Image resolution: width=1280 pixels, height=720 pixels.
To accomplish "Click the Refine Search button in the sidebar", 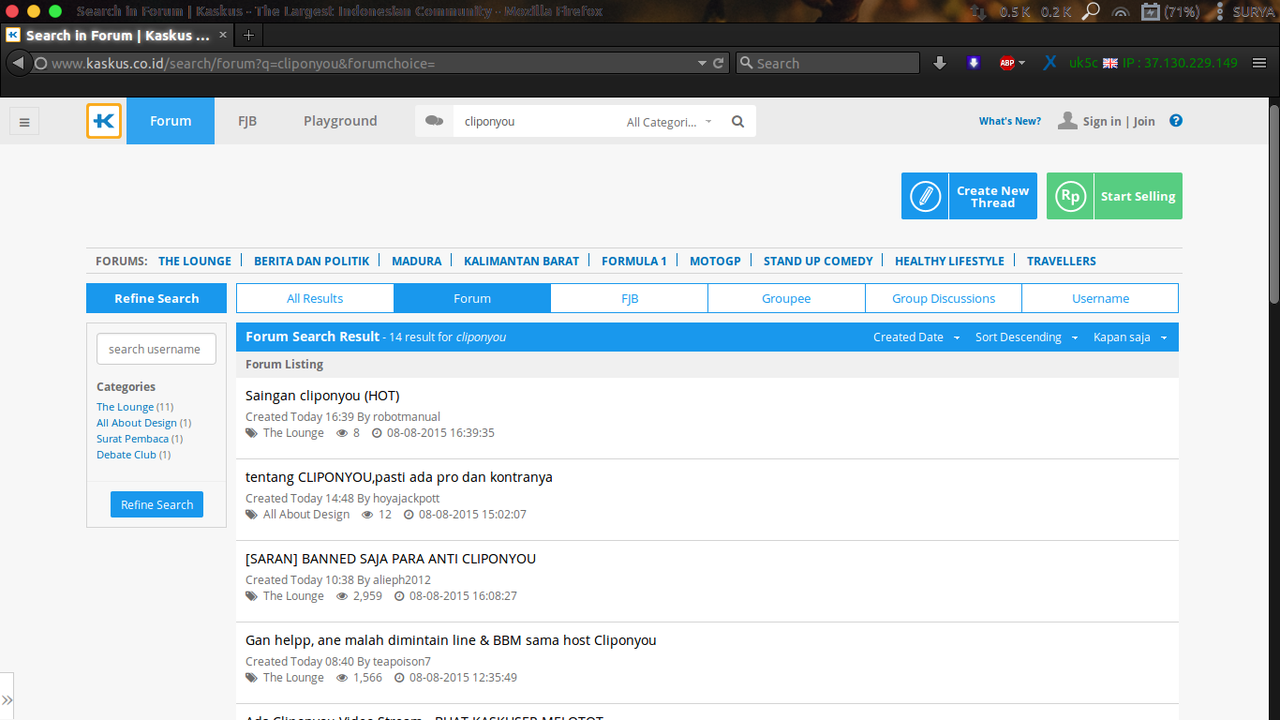I will tap(157, 505).
